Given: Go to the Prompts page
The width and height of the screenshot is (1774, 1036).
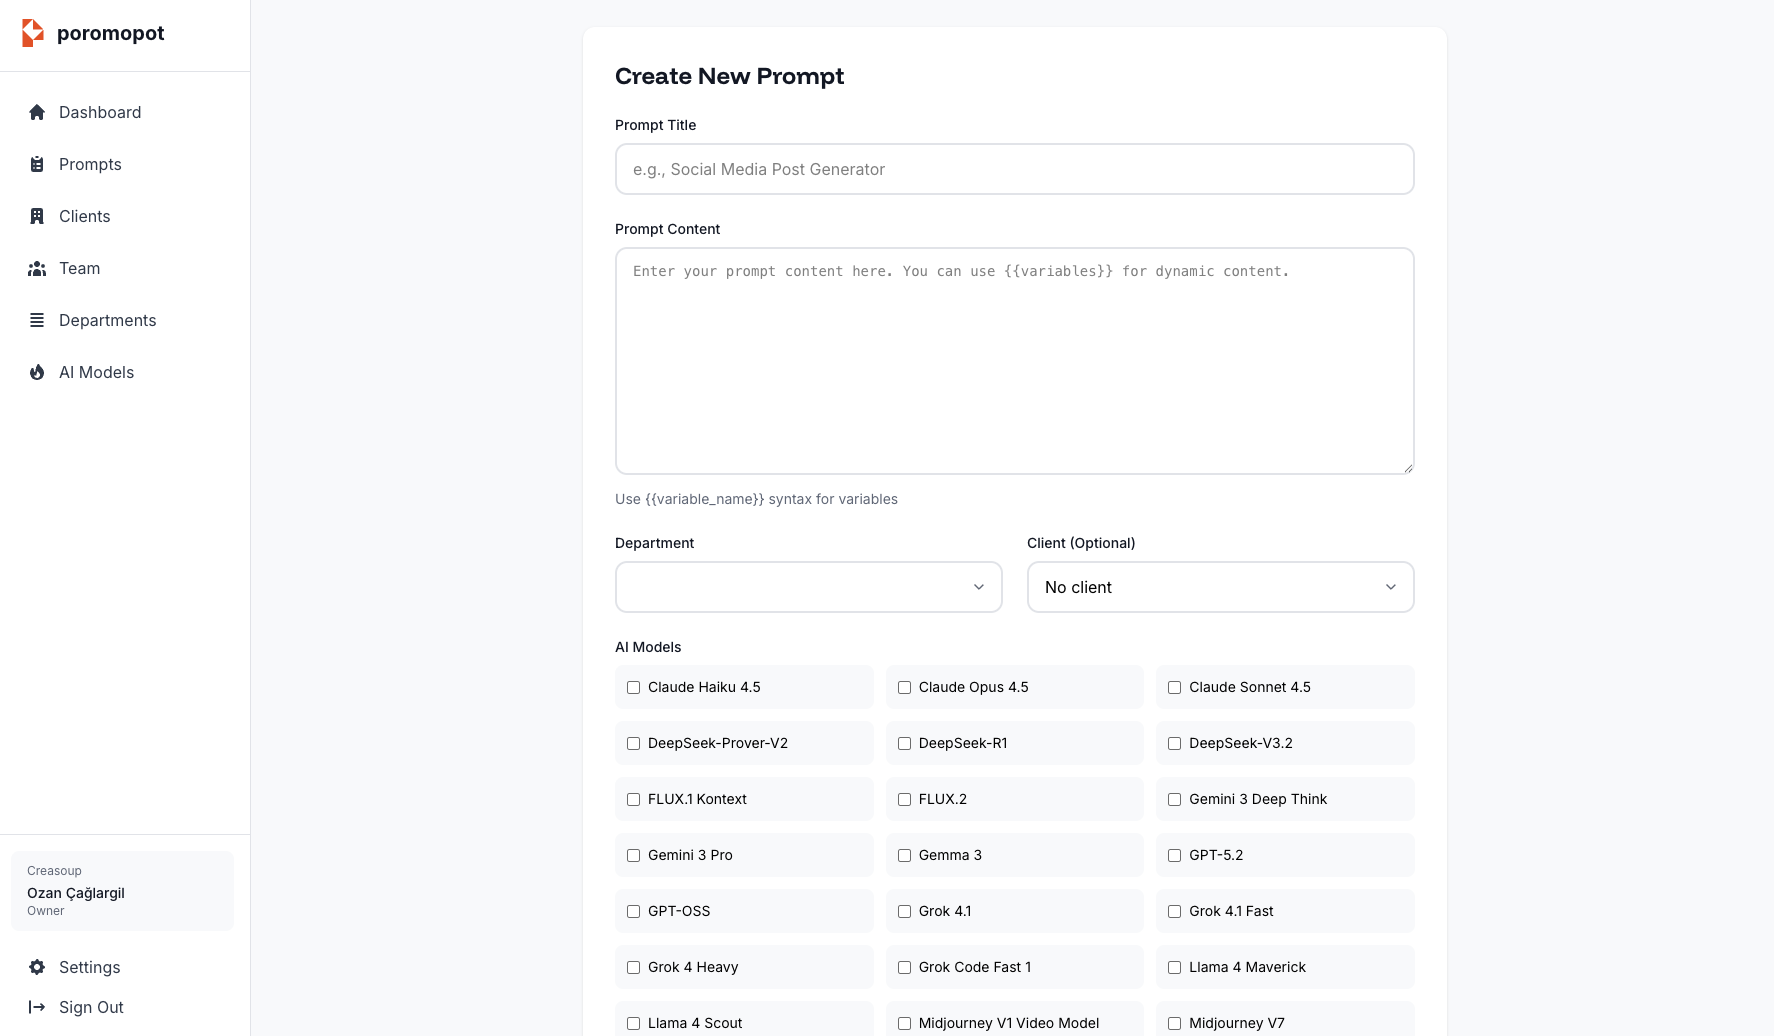Looking at the screenshot, I should coord(90,164).
